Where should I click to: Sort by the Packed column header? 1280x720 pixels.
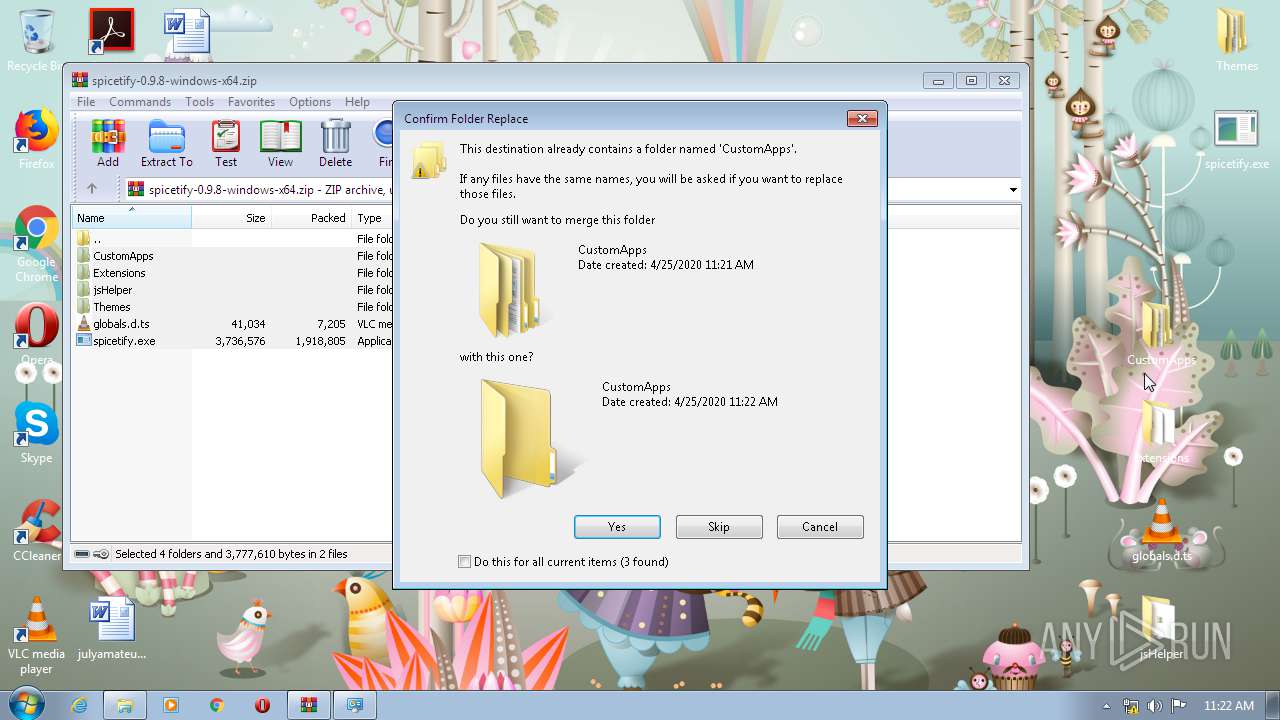[x=311, y=218]
